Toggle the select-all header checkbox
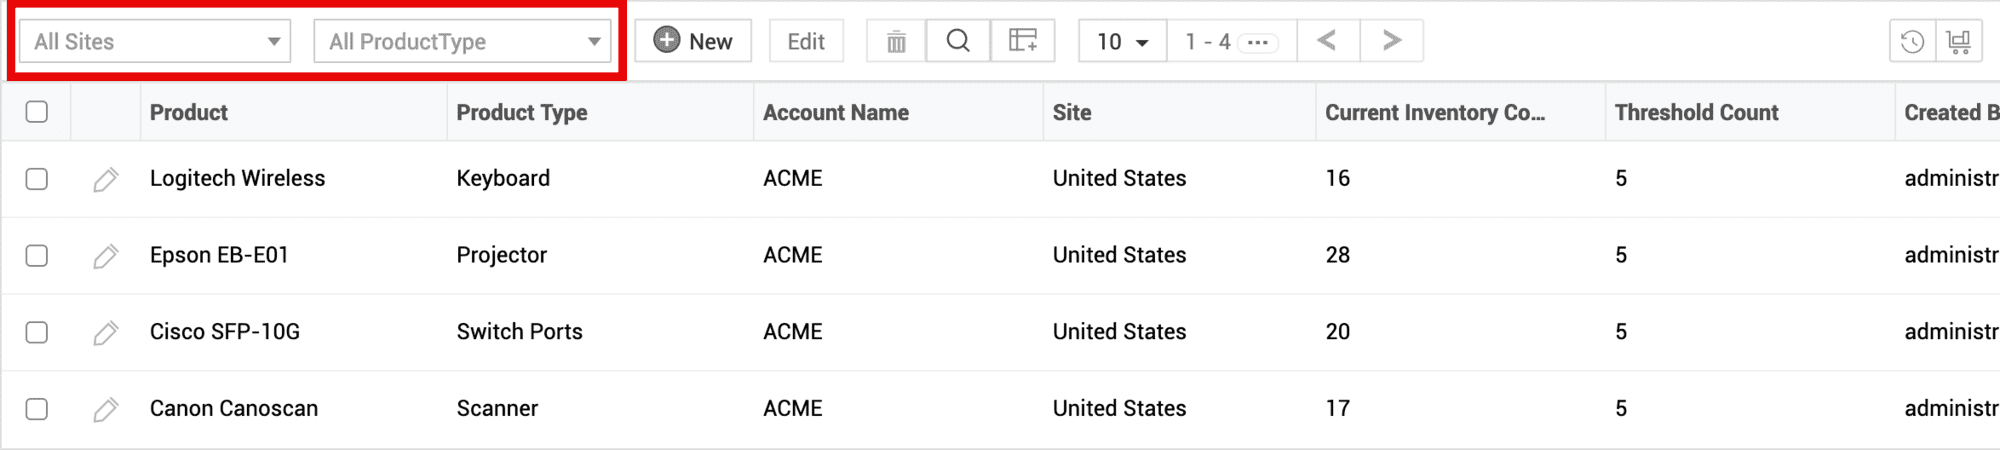The width and height of the screenshot is (2000, 450). 37,112
